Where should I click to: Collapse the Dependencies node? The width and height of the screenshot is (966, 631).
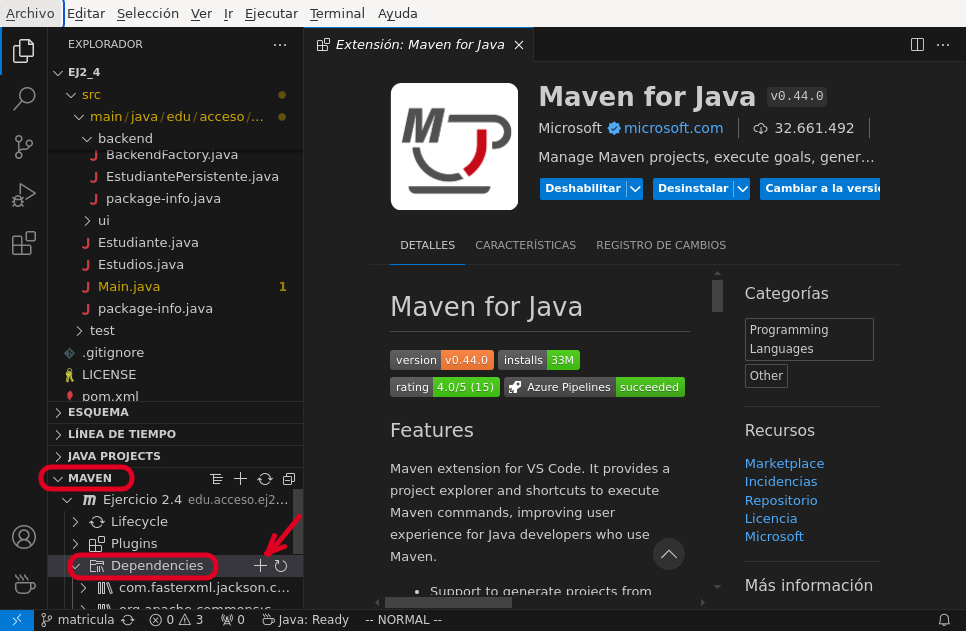pyautogui.click(x=76, y=566)
